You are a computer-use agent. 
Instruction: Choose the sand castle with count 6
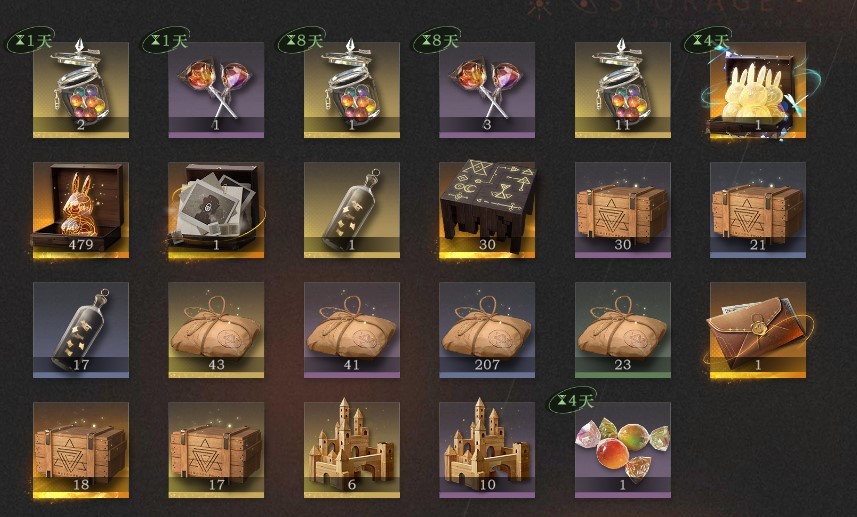tap(351, 450)
